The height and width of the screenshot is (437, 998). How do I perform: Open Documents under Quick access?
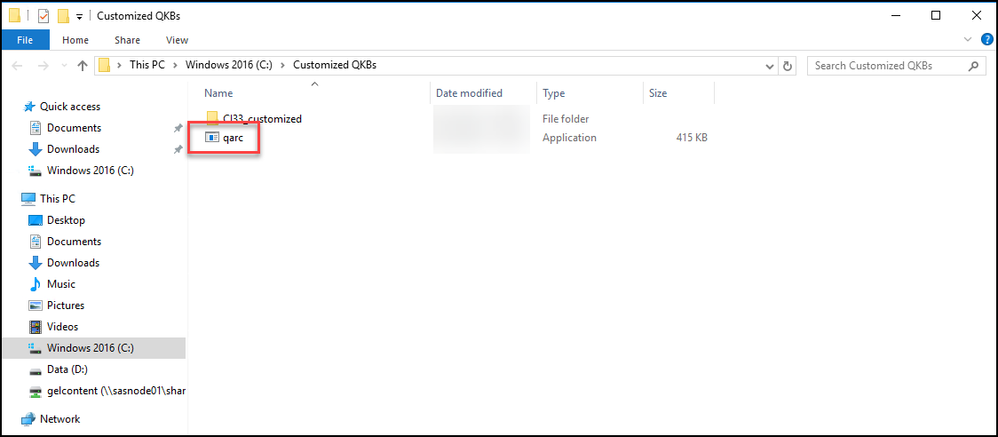(x=74, y=128)
